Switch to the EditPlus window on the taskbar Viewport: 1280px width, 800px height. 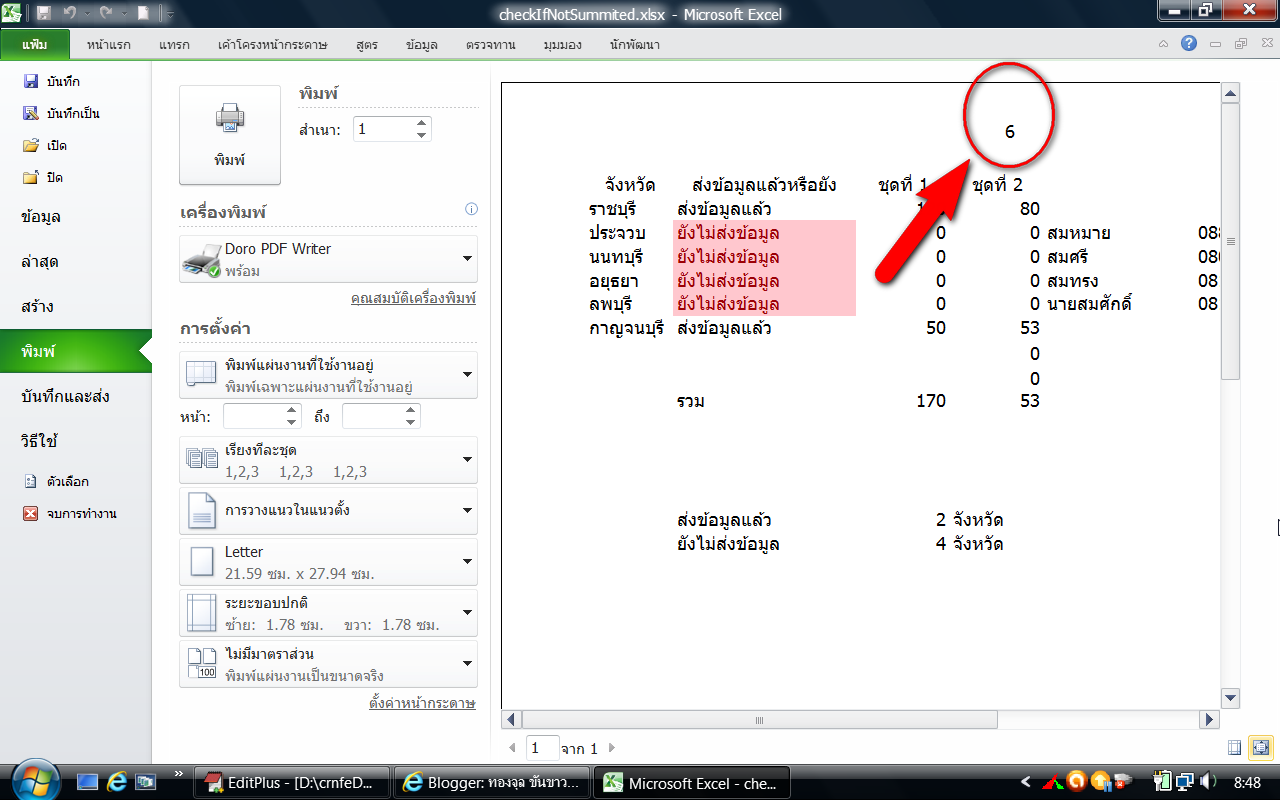(x=290, y=782)
